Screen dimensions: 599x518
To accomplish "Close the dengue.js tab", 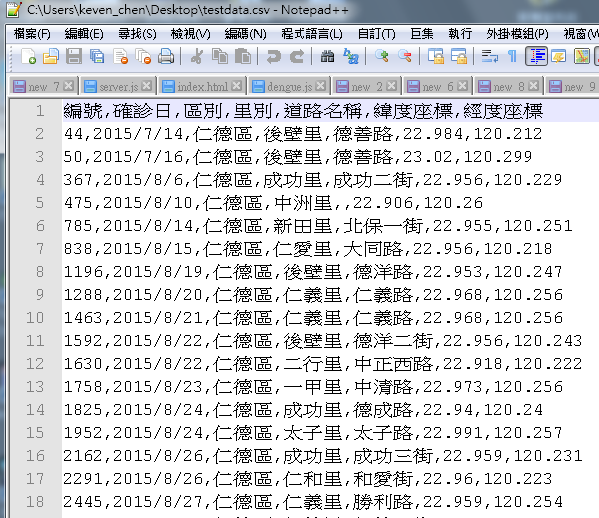I will tap(321, 86).
